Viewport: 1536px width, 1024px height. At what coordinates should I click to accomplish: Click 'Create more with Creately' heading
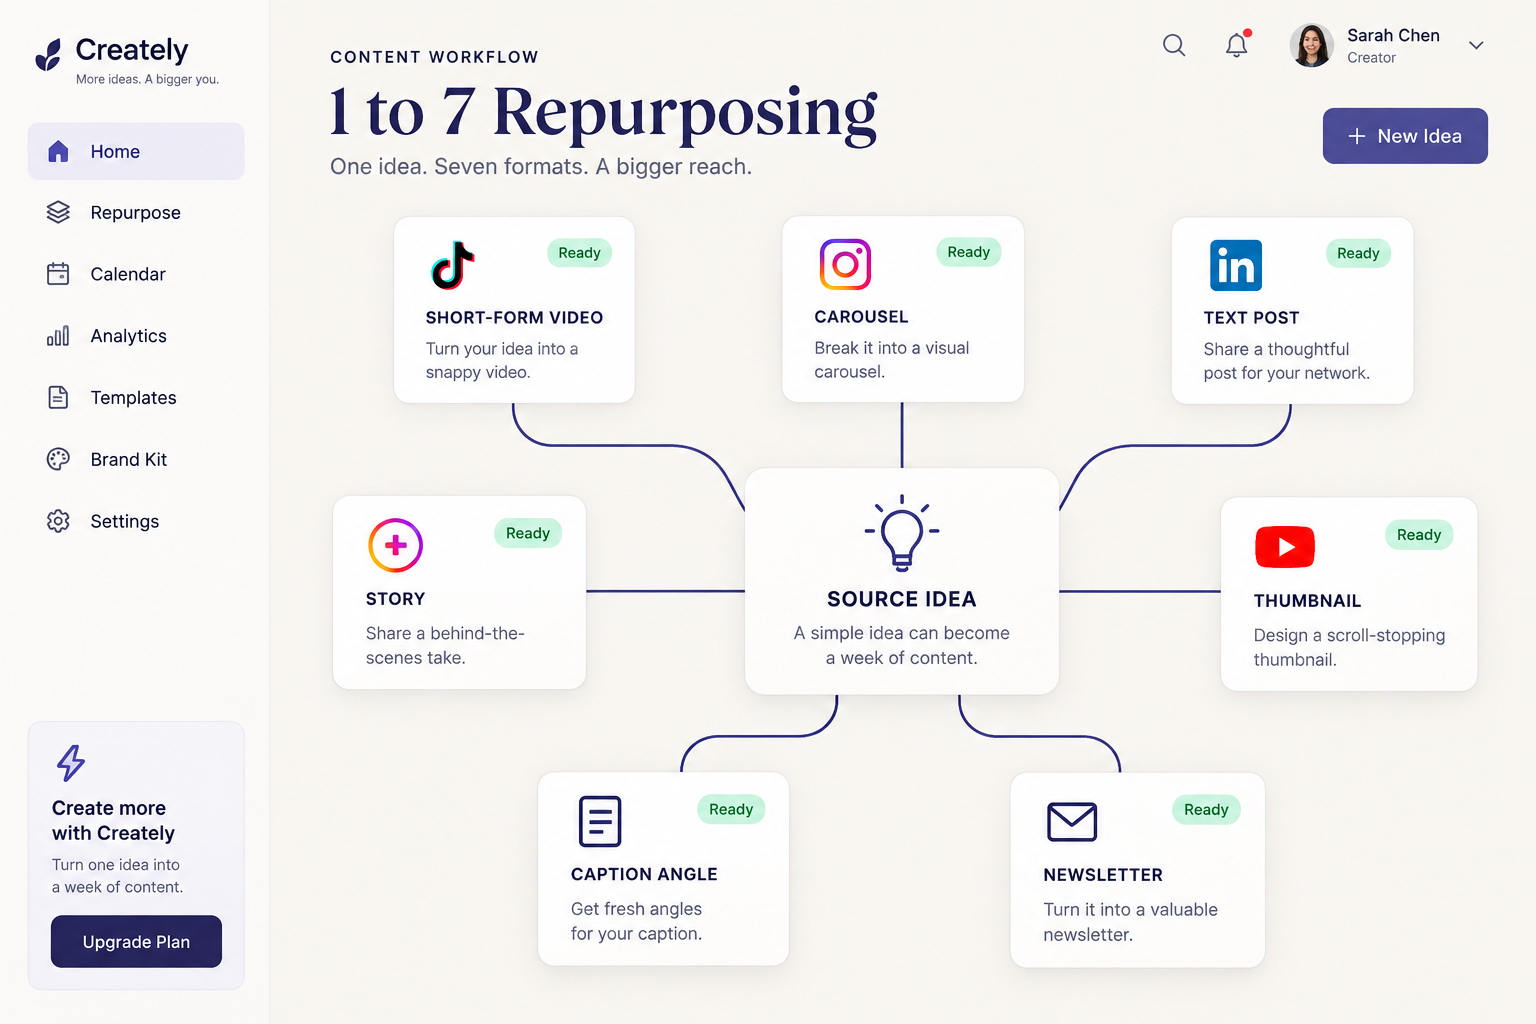113,820
